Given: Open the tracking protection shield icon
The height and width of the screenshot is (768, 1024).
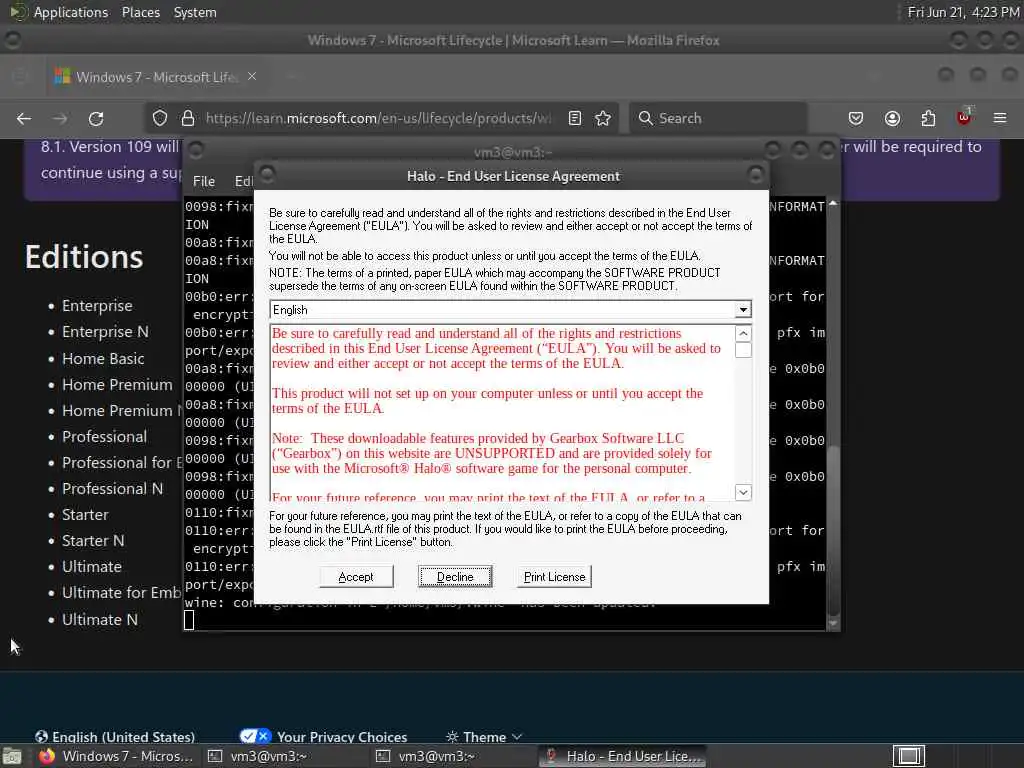Looking at the screenshot, I should 160,118.
